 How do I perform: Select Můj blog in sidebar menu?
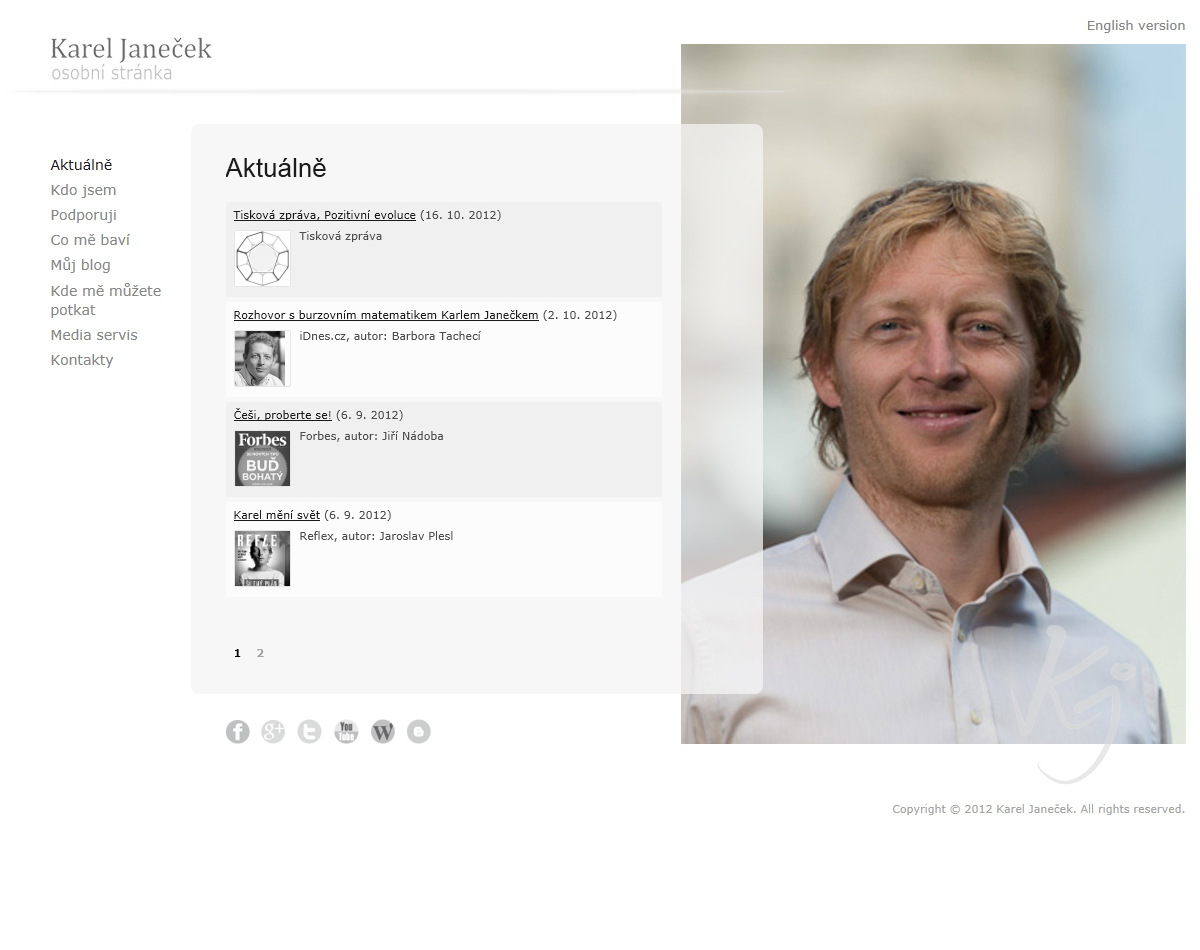pyautogui.click(x=81, y=265)
